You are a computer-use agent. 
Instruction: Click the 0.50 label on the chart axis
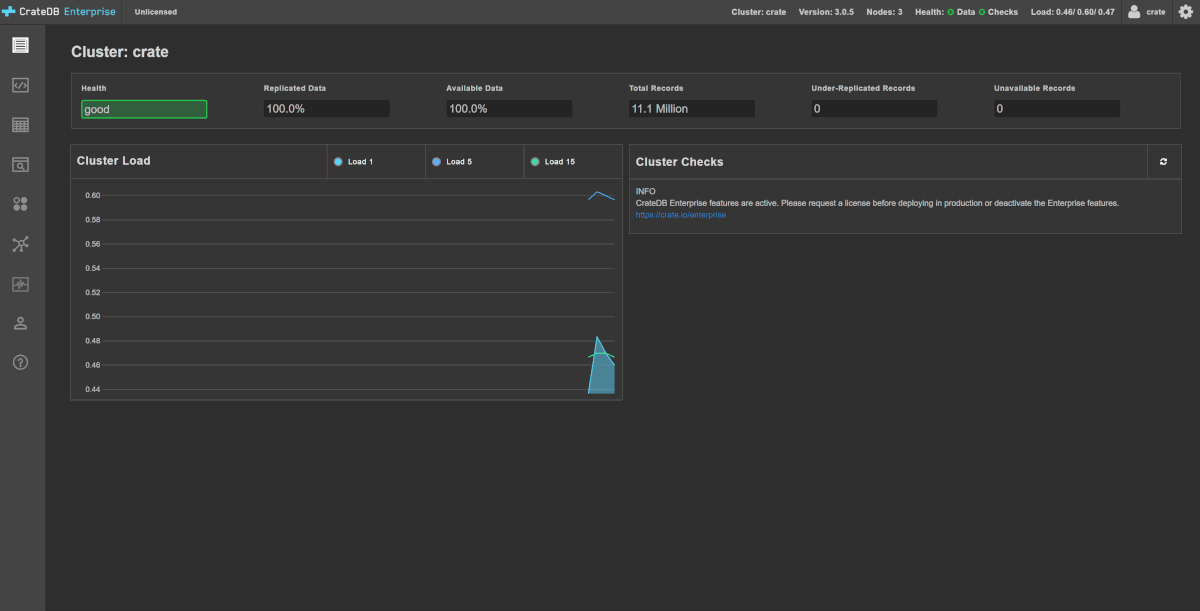coord(93,316)
